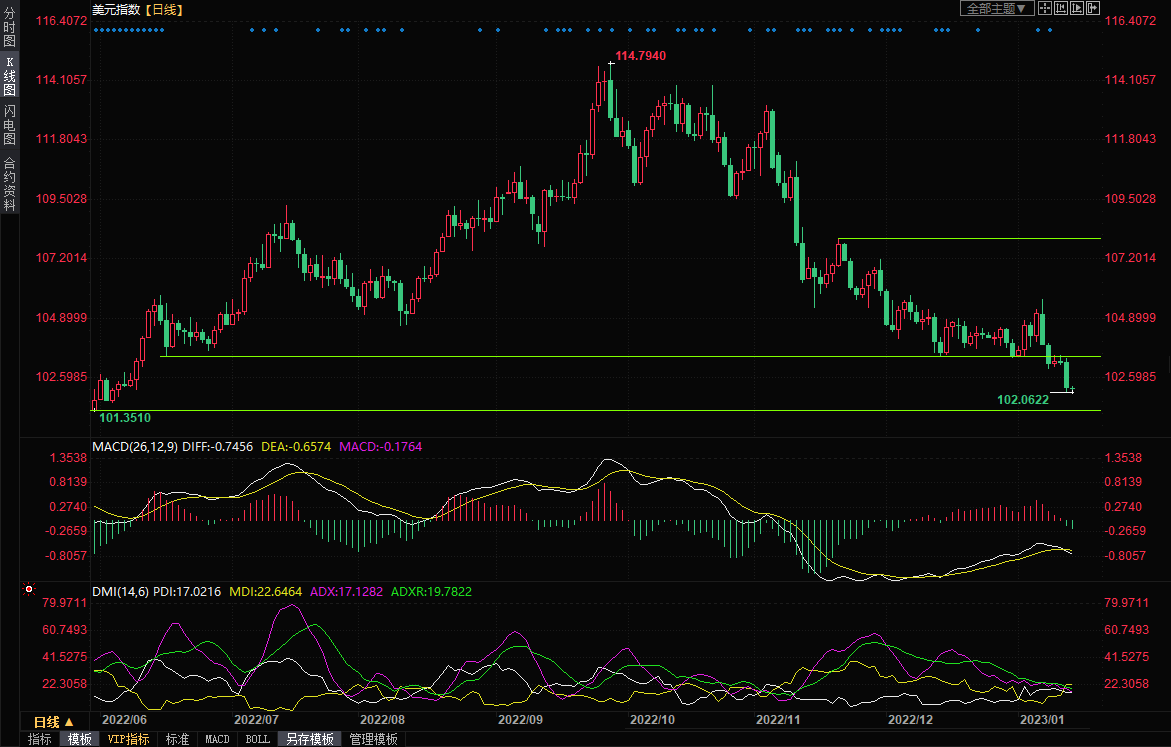This screenshot has width=1171, height=747.
Task: Apply the MACD template
Action: point(217,739)
